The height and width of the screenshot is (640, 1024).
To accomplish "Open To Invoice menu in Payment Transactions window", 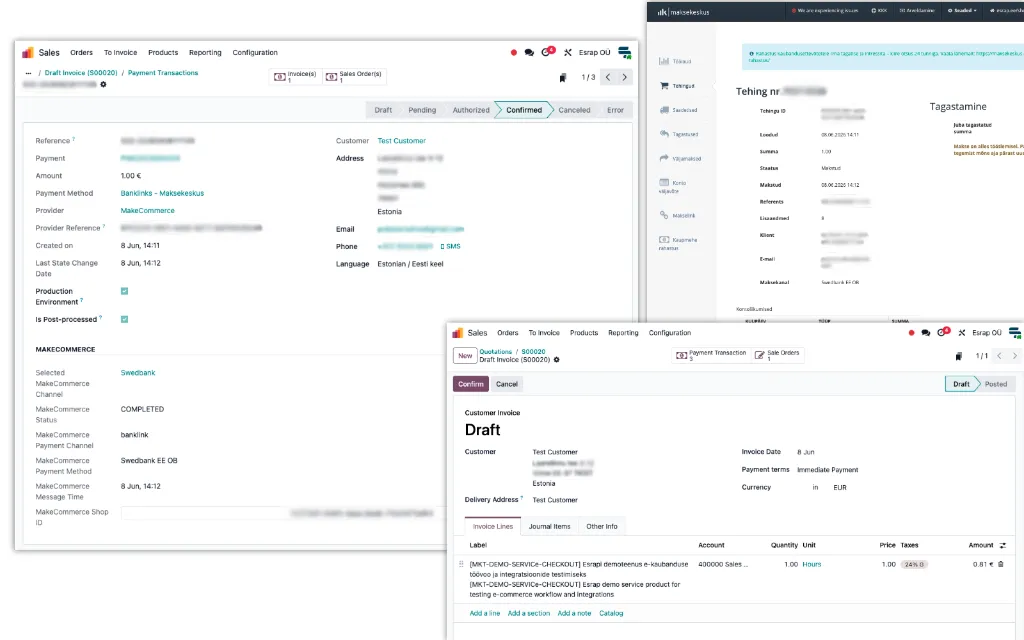I will click(120, 53).
